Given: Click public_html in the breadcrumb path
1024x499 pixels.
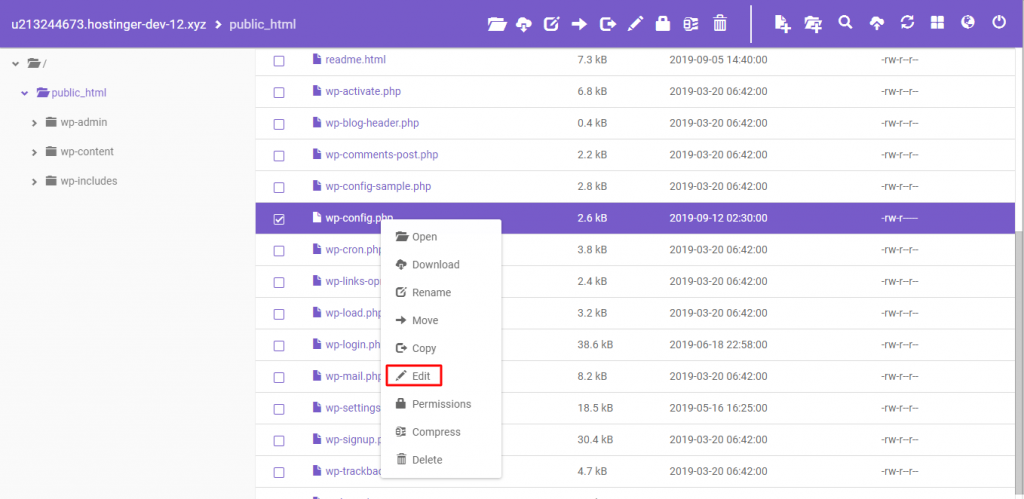Looking at the screenshot, I should pyautogui.click(x=262, y=23).
